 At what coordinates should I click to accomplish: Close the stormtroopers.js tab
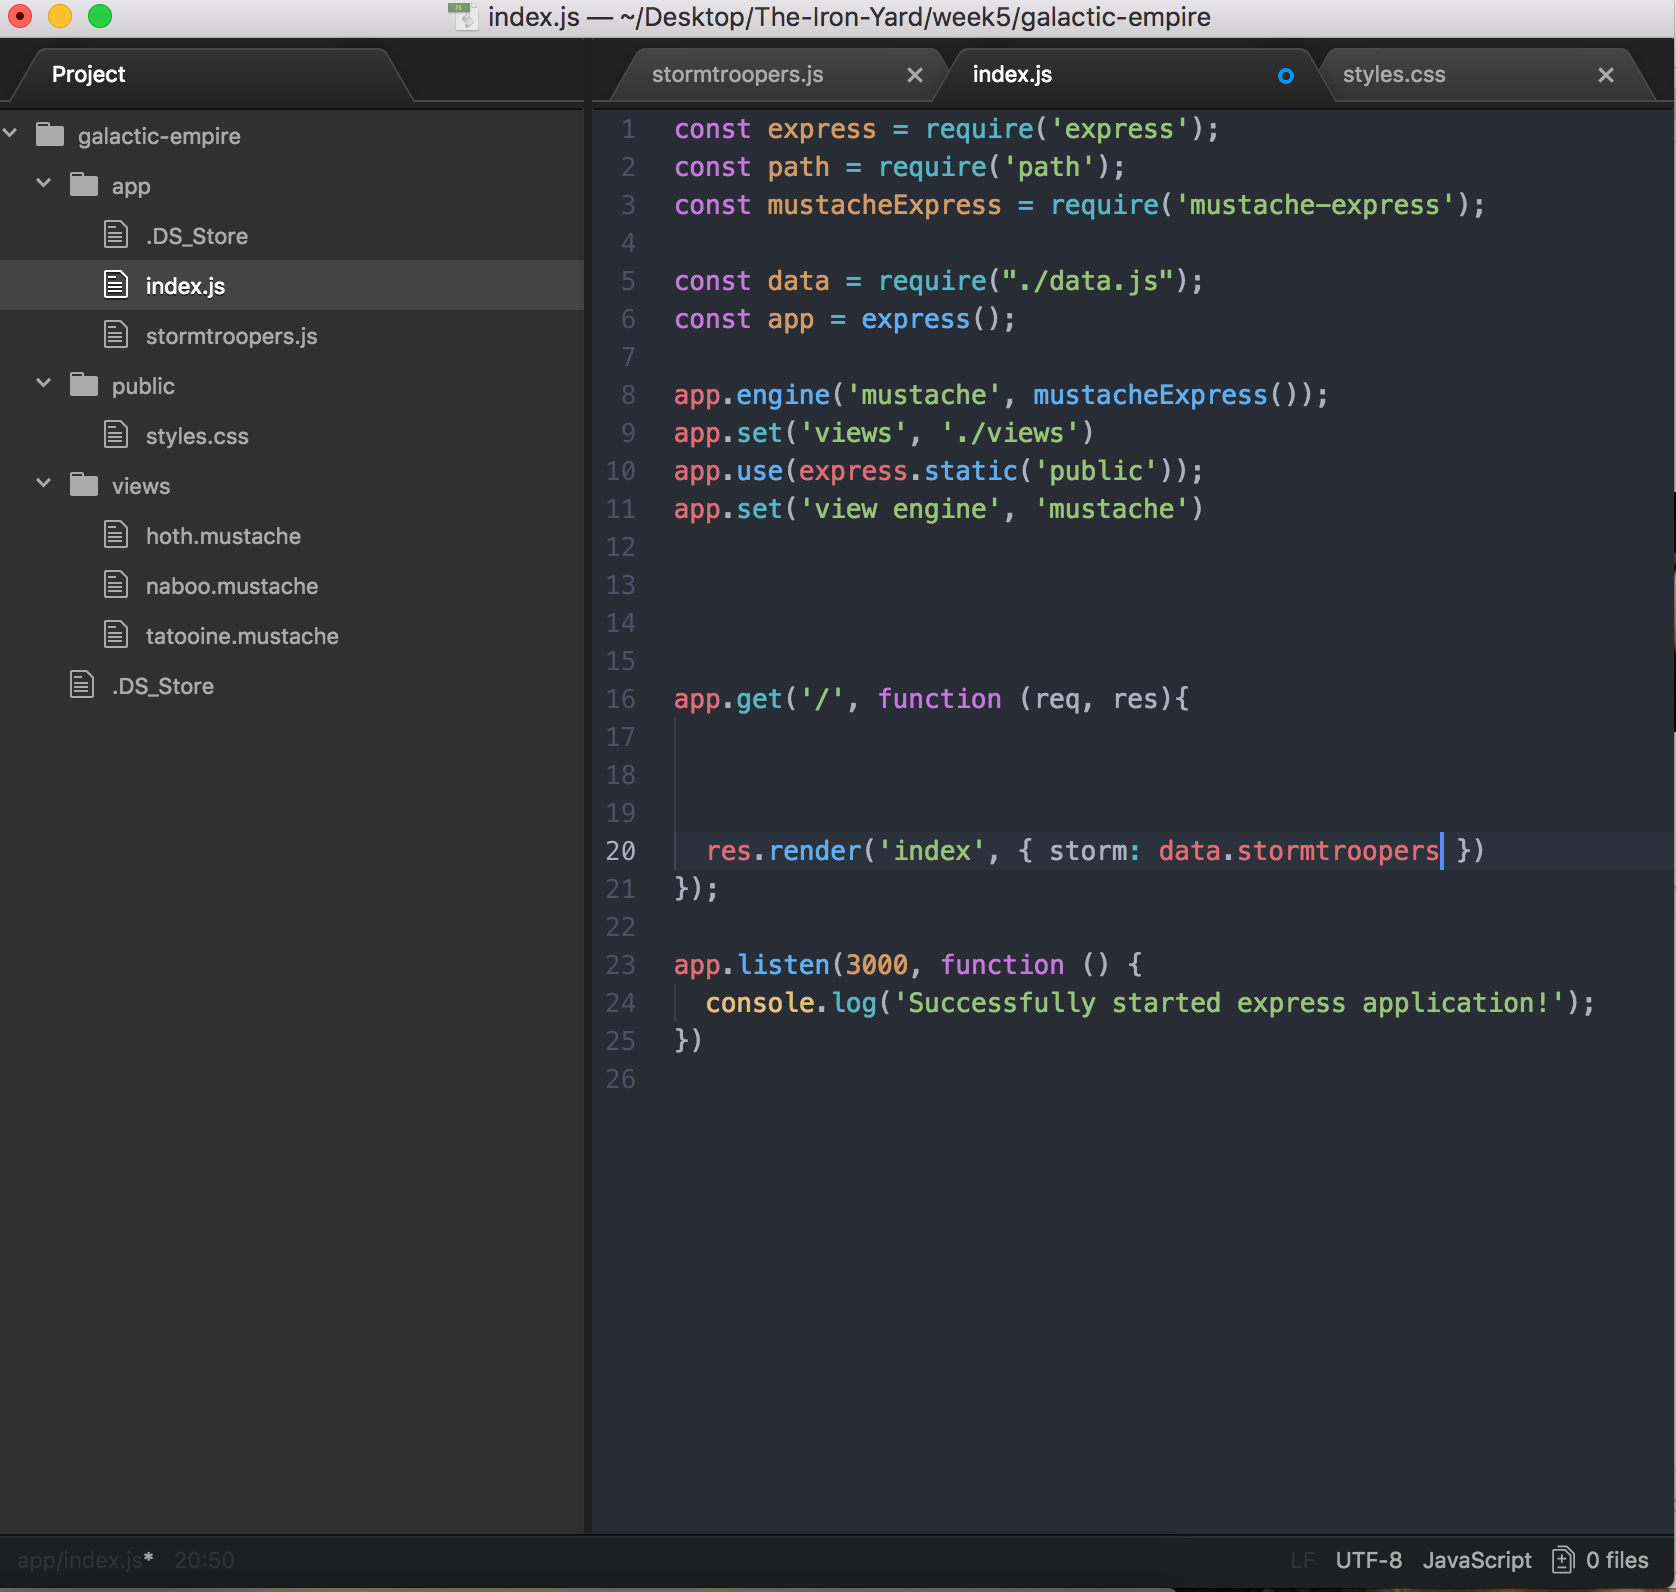[x=915, y=74]
